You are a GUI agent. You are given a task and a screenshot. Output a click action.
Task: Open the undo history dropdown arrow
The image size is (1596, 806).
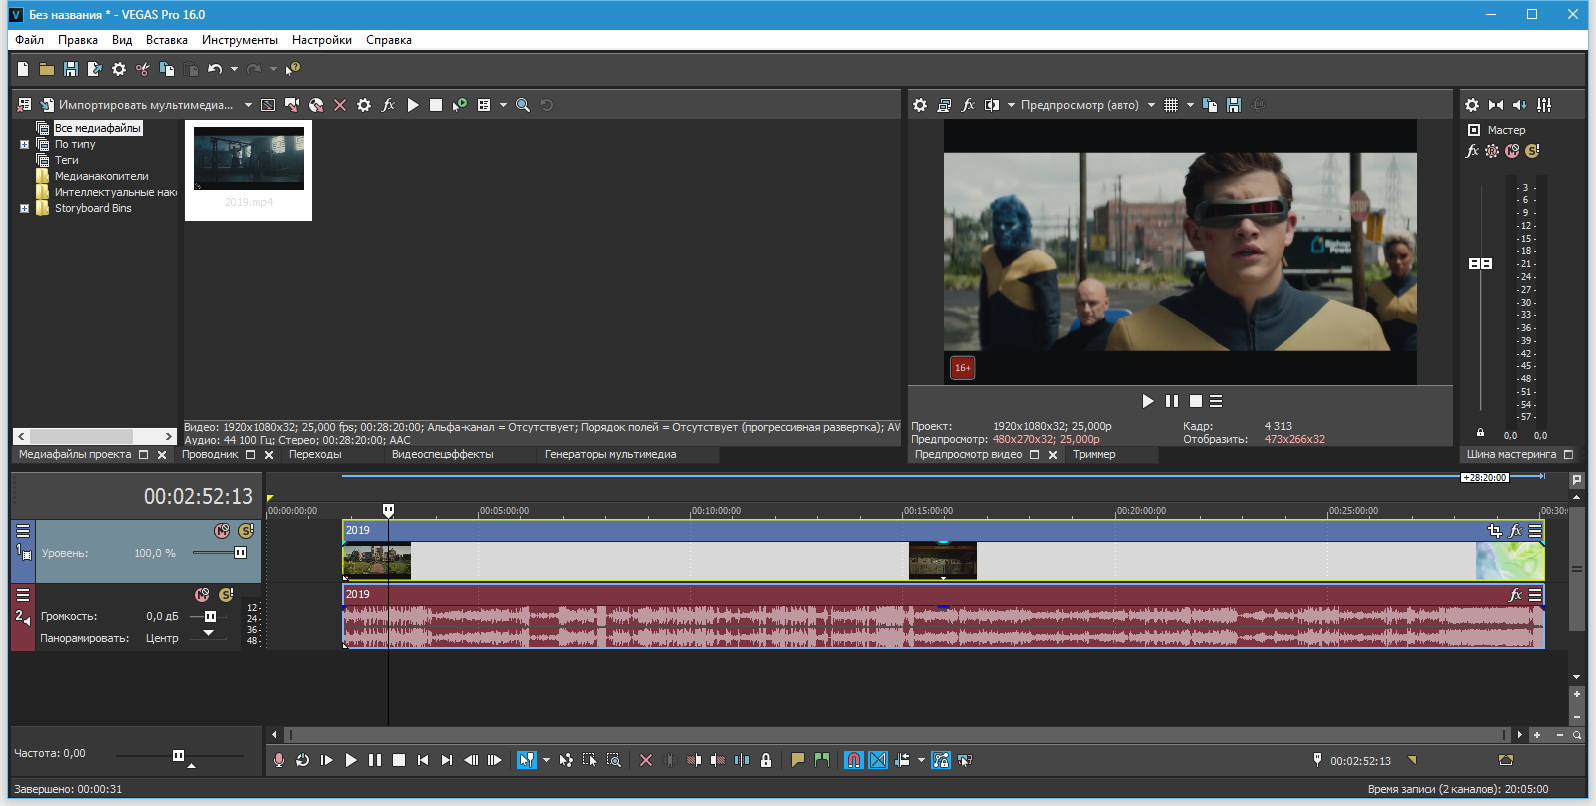(x=234, y=69)
